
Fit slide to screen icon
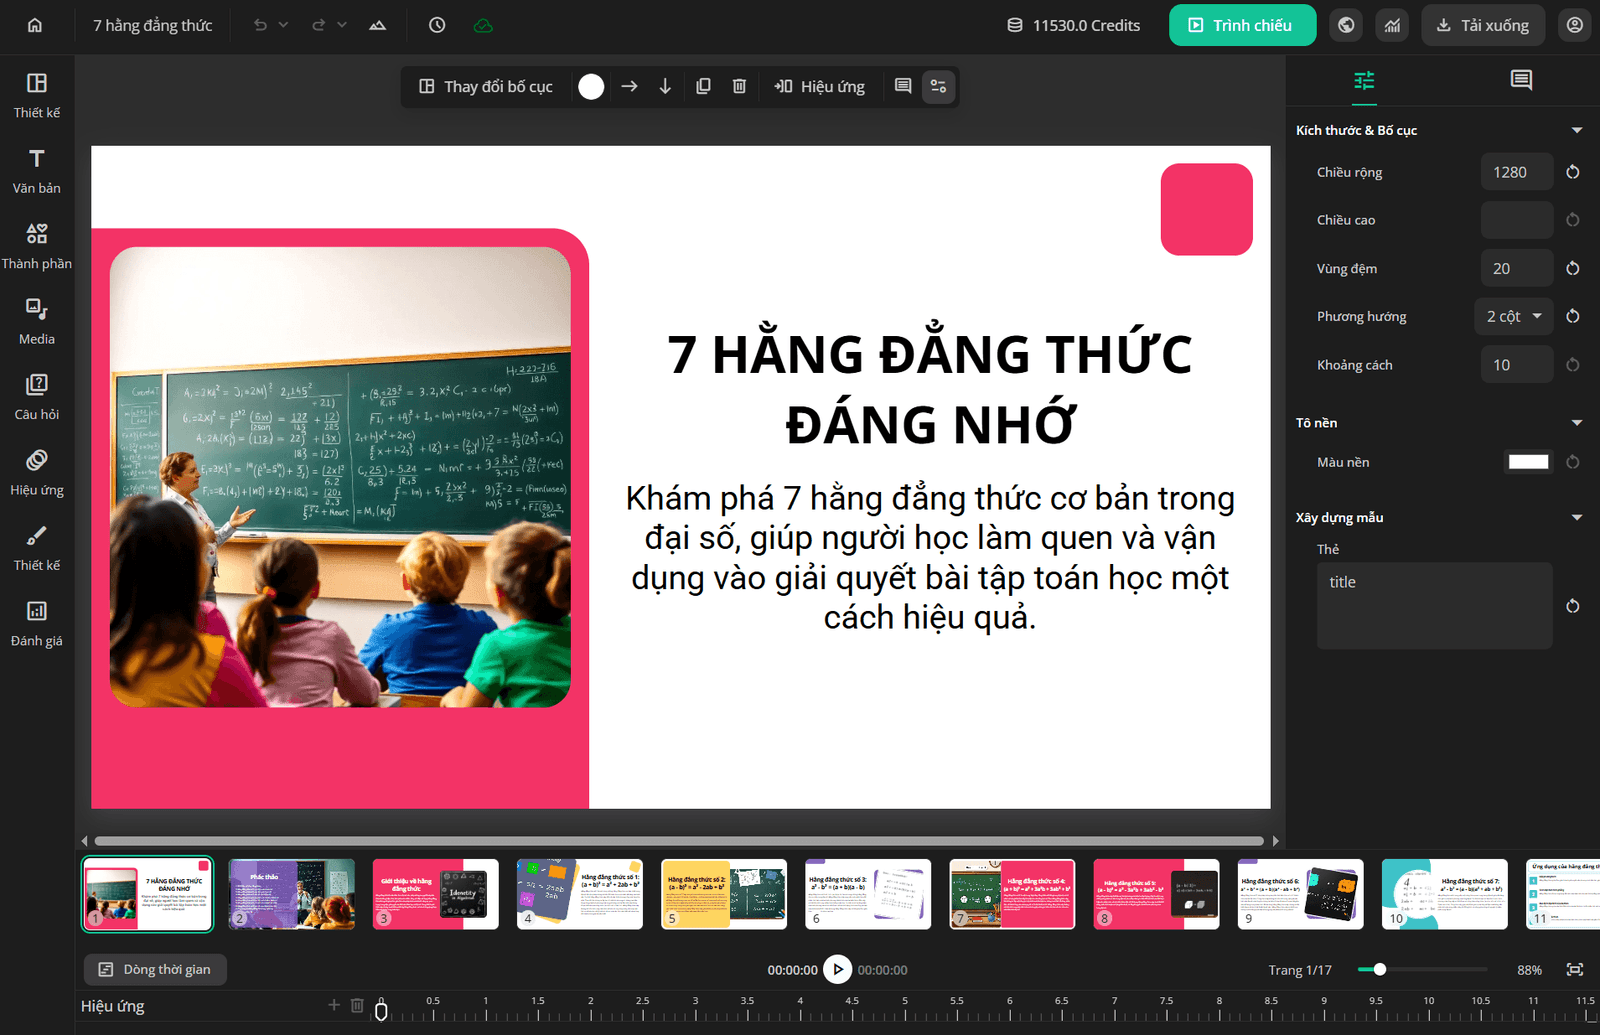tap(1575, 969)
